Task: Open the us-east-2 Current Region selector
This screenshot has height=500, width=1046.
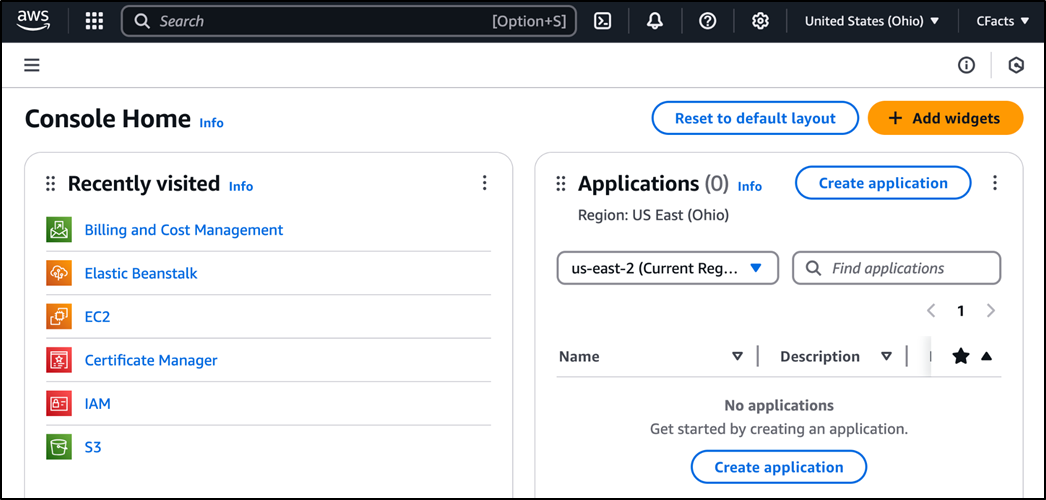Action: [x=668, y=268]
